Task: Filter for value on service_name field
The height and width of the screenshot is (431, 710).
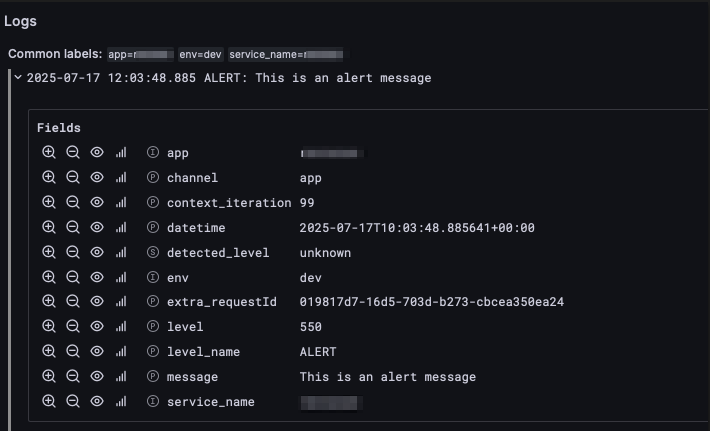Action: coord(48,402)
